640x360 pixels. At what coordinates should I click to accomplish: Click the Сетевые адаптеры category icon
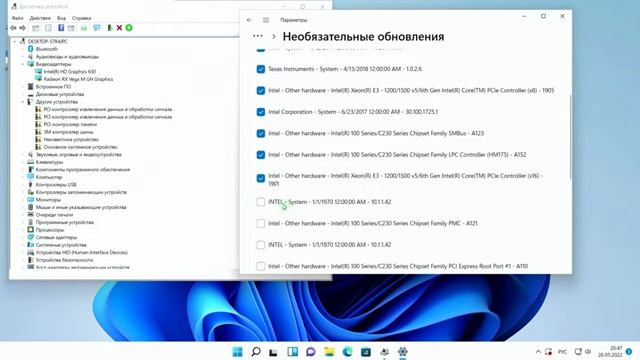[30, 237]
